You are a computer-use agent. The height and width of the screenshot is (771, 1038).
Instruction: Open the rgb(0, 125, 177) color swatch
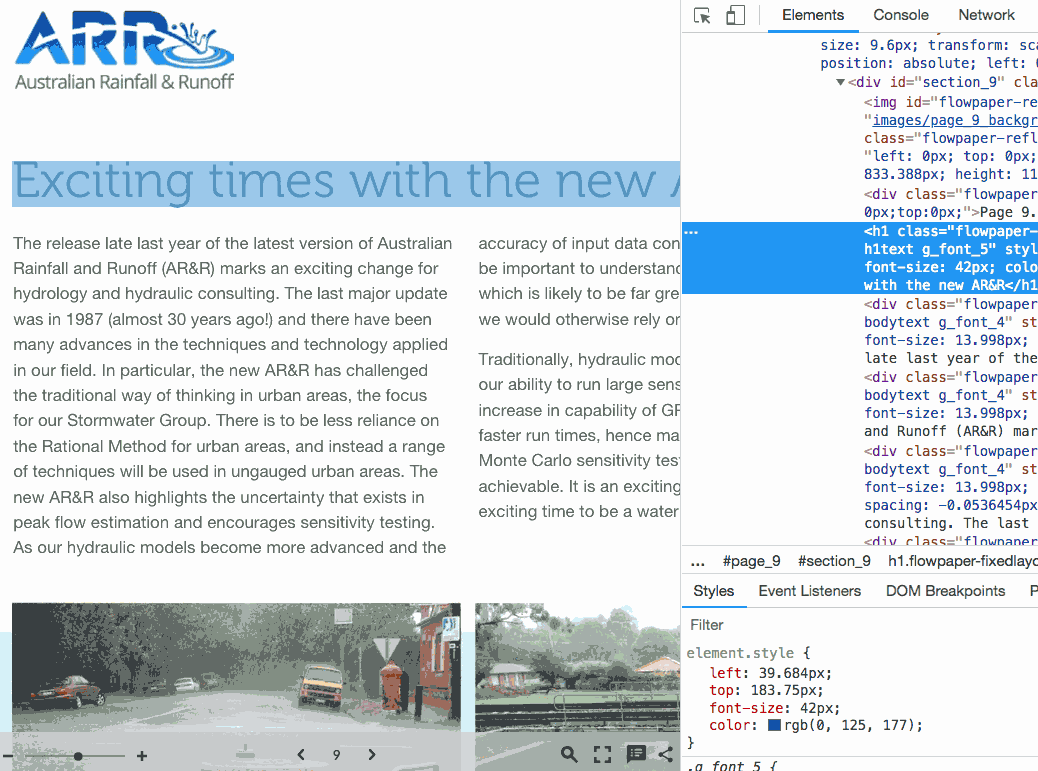pyautogui.click(x=774, y=725)
